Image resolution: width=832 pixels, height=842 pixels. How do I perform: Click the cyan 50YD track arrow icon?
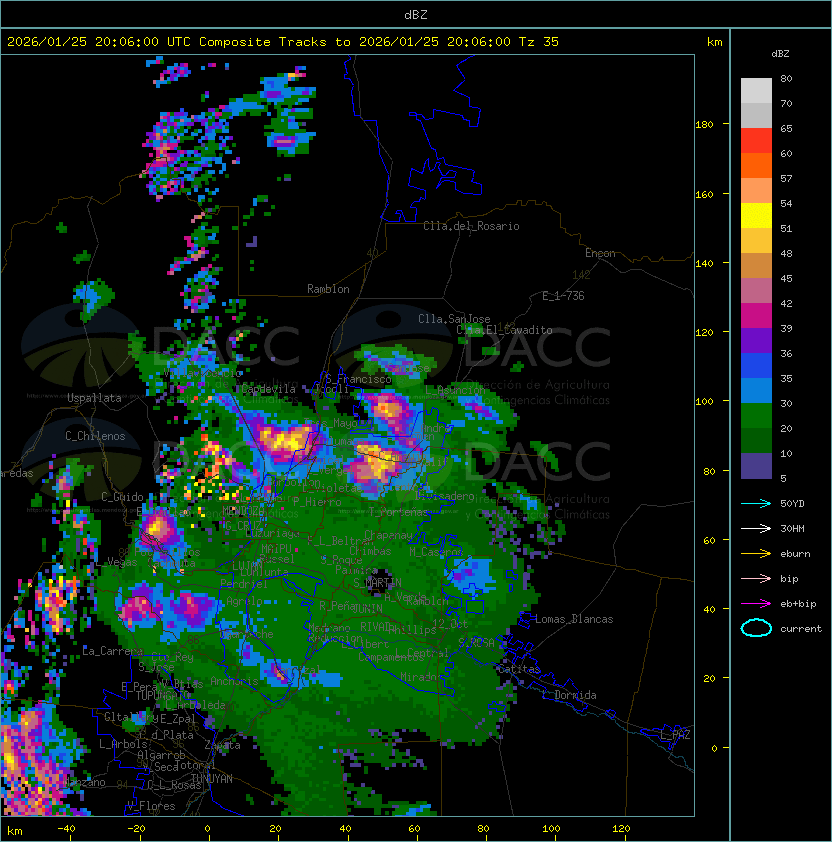756,503
